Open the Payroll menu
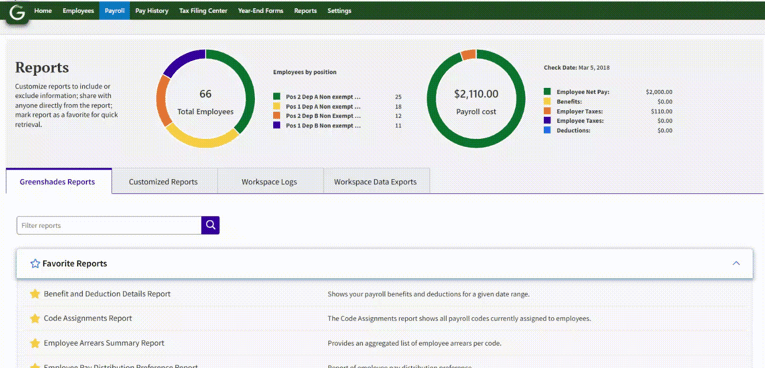The height and width of the screenshot is (368, 765). 115,11
